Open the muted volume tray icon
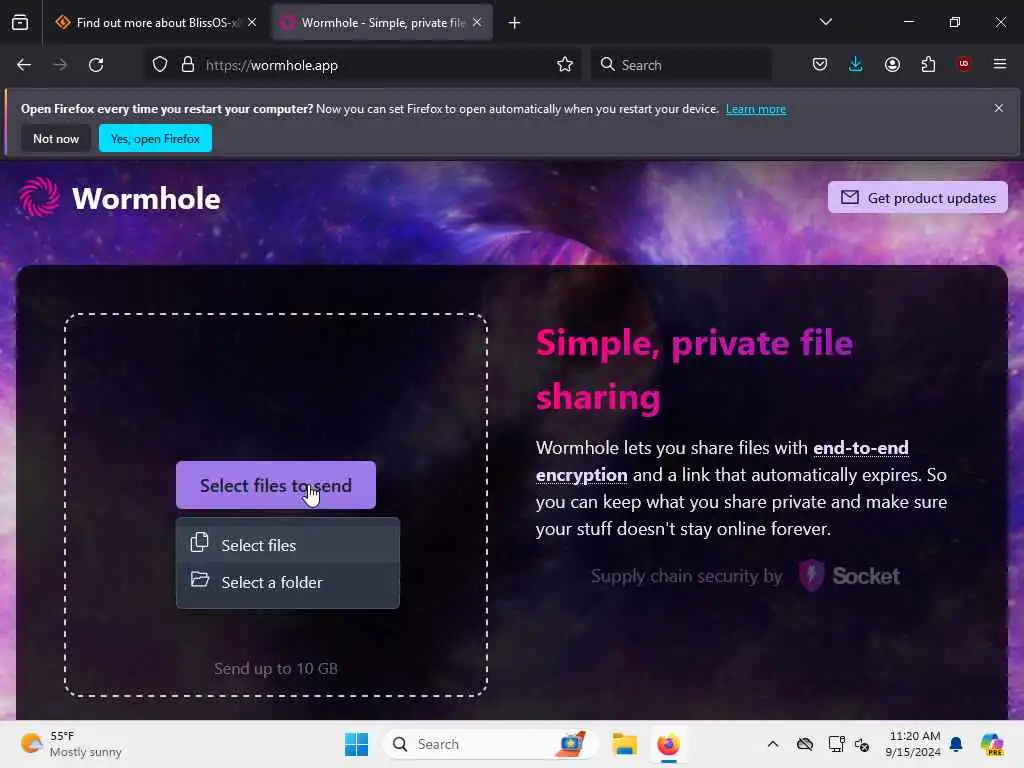 click(862, 744)
